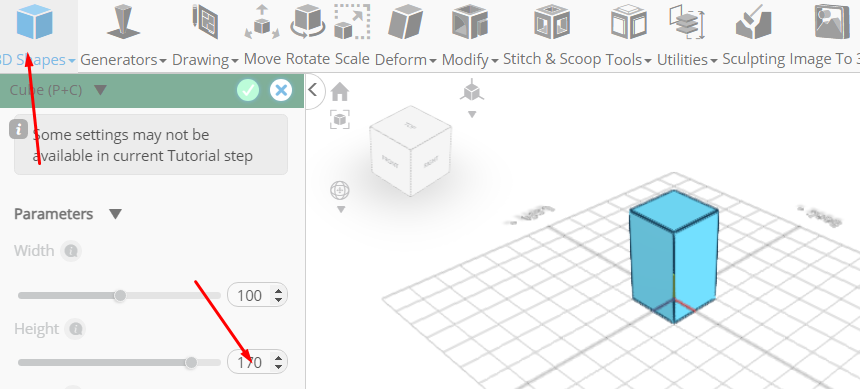Image resolution: width=860 pixels, height=389 pixels.
Task: Open the Drawing tool icon
Action: tap(206, 21)
